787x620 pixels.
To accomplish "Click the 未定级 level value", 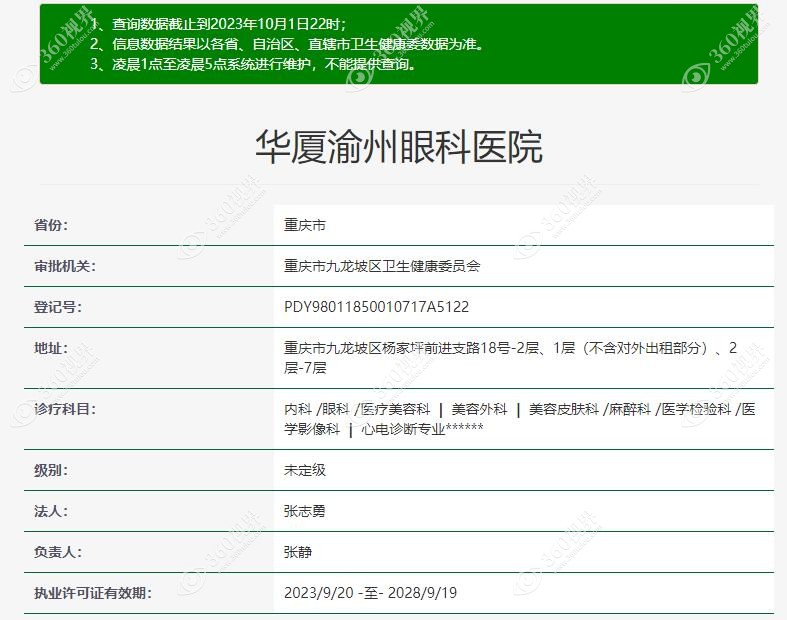I will [x=305, y=470].
